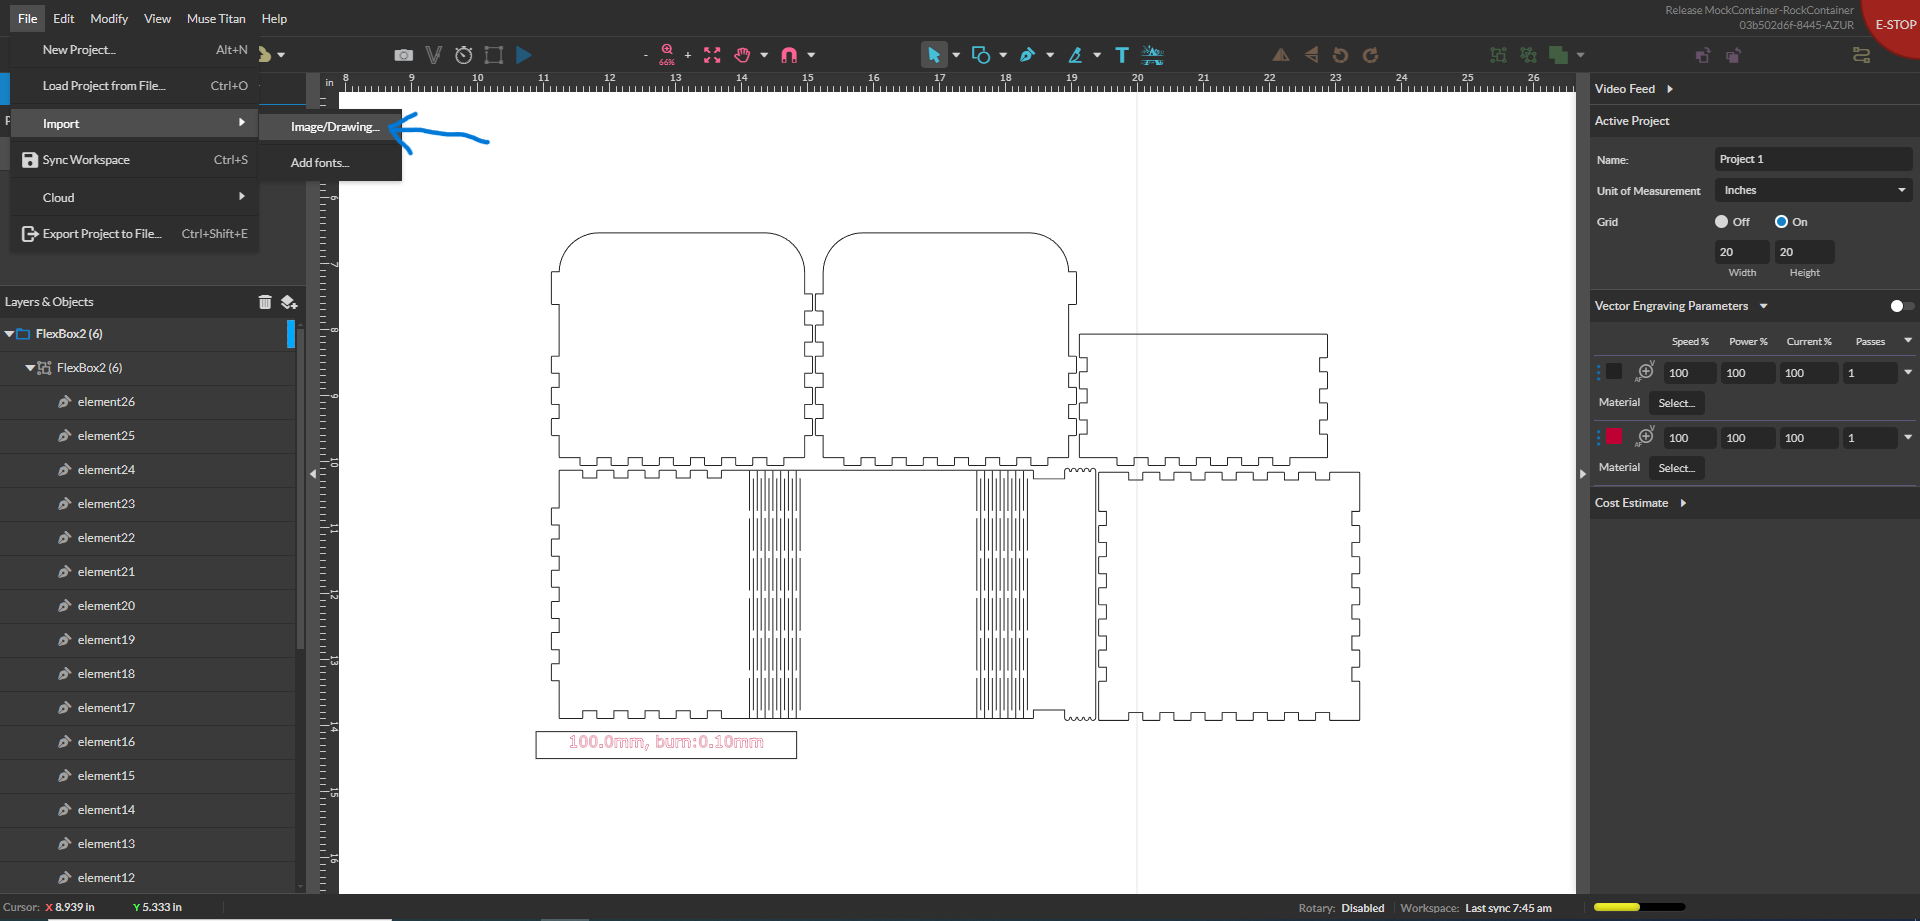The height and width of the screenshot is (921, 1920).
Task: Select the pencil freehand tool
Action: (x=1076, y=55)
